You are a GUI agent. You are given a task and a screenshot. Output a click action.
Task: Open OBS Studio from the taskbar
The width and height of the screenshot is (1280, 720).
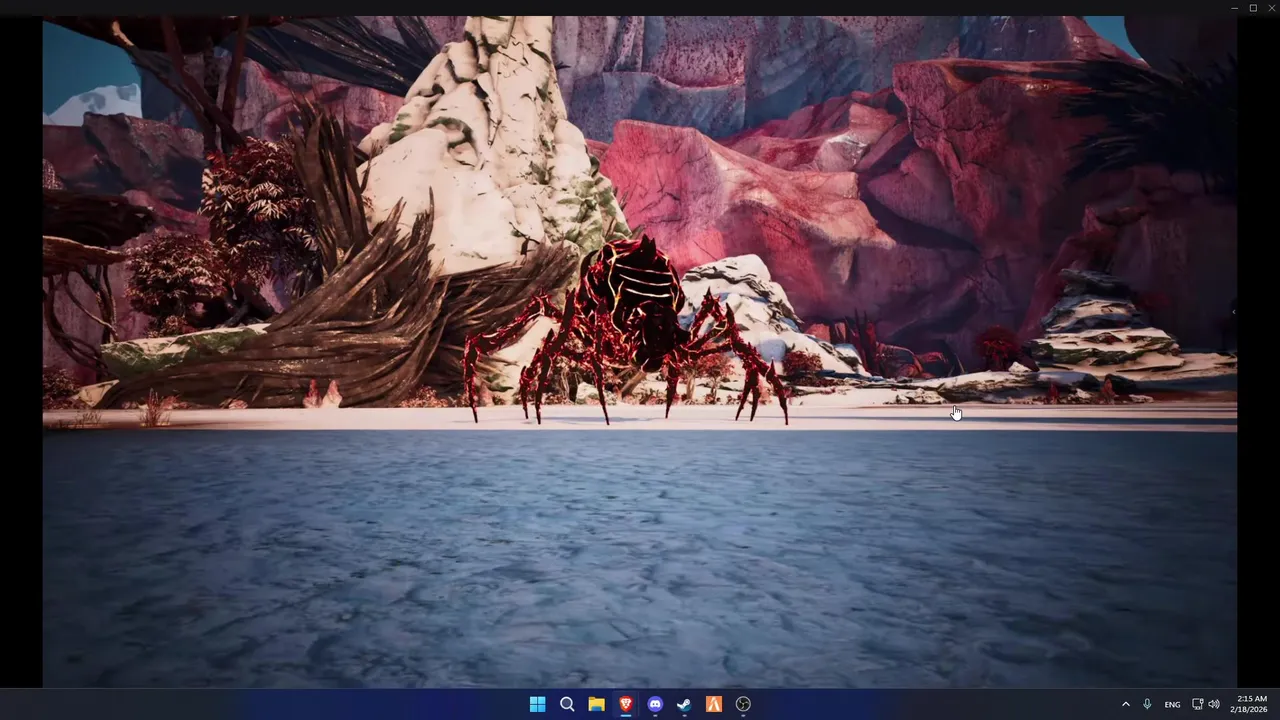coord(743,704)
